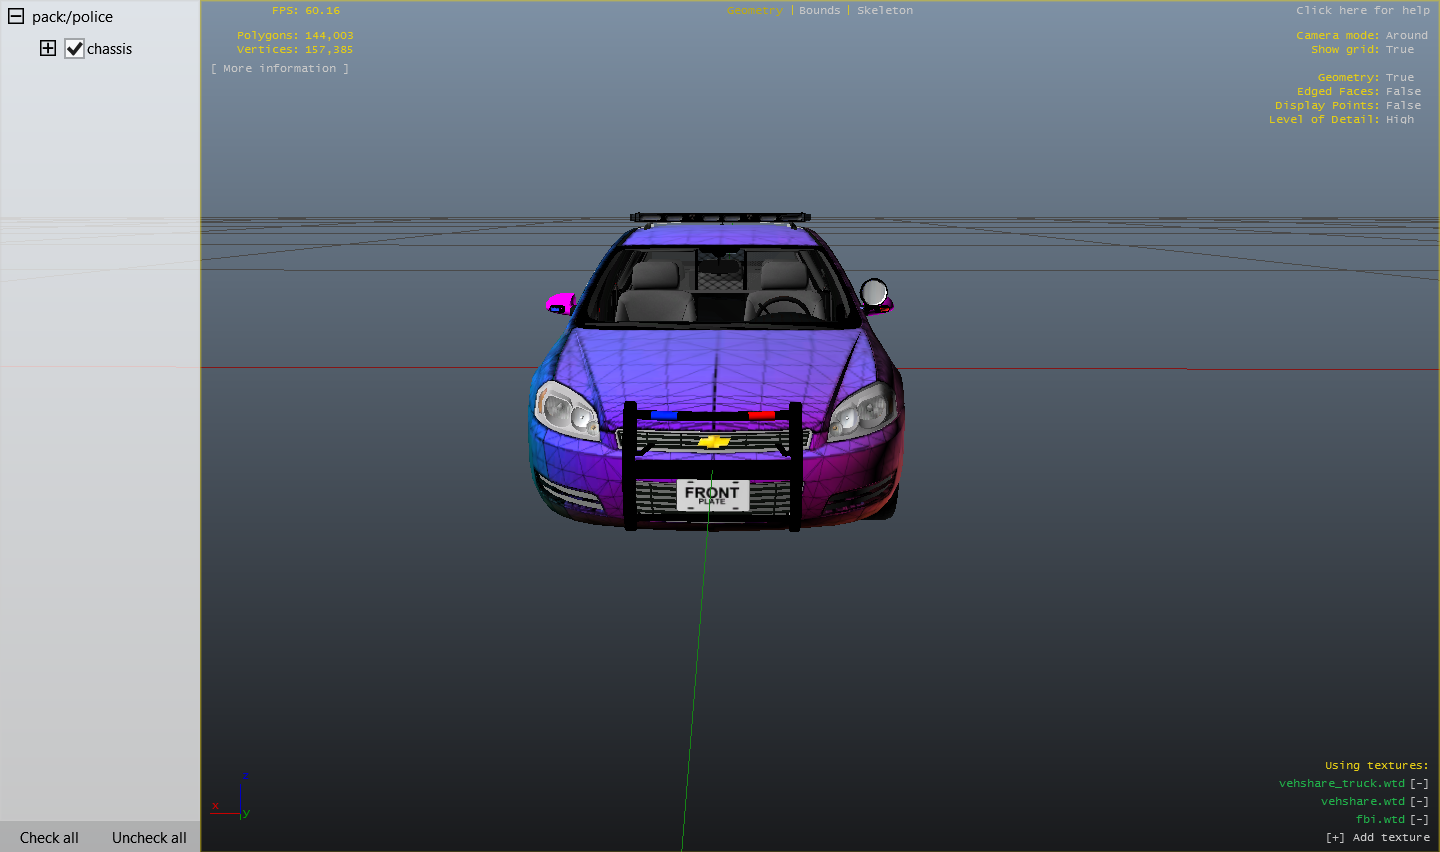
Task: Remove the fbi.wtd texture with [-]
Action: click(x=1419, y=820)
